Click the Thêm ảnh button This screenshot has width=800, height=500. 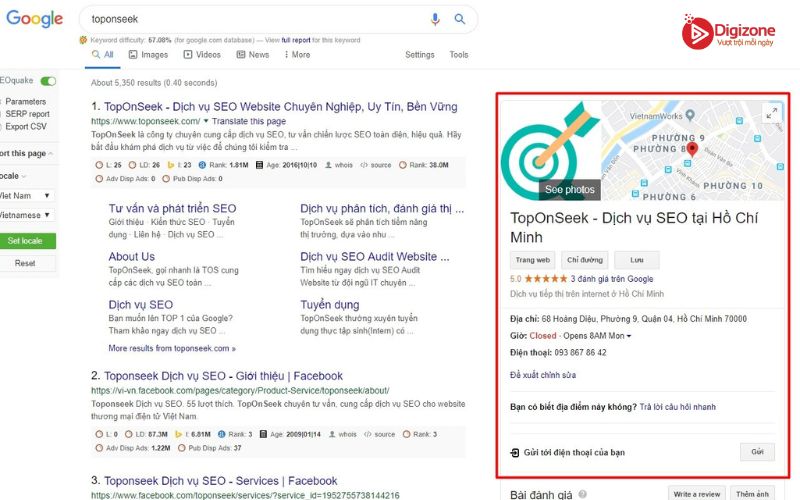[753, 494]
